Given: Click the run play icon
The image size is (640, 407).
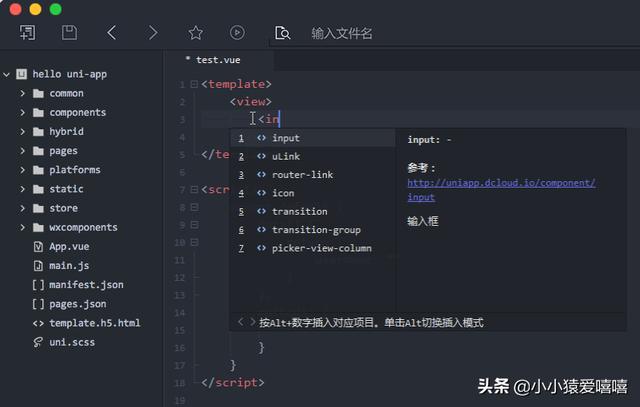Looking at the screenshot, I should click(x=237, y=33).
